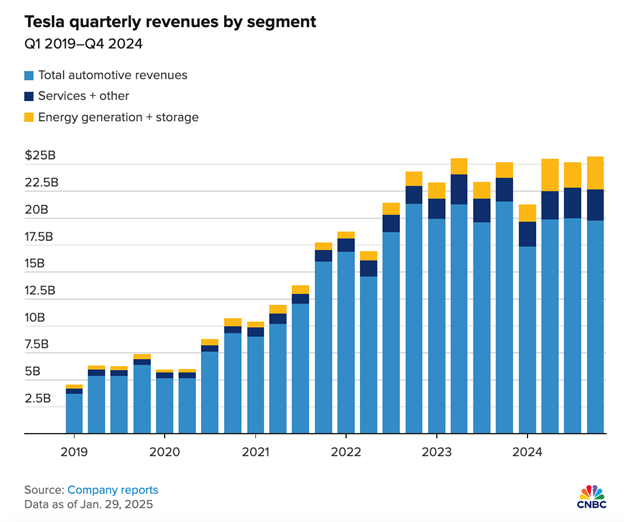This screenshot has width=624, height=522.
Task: Click the 15B y-axis label
Action: [34, 263]
